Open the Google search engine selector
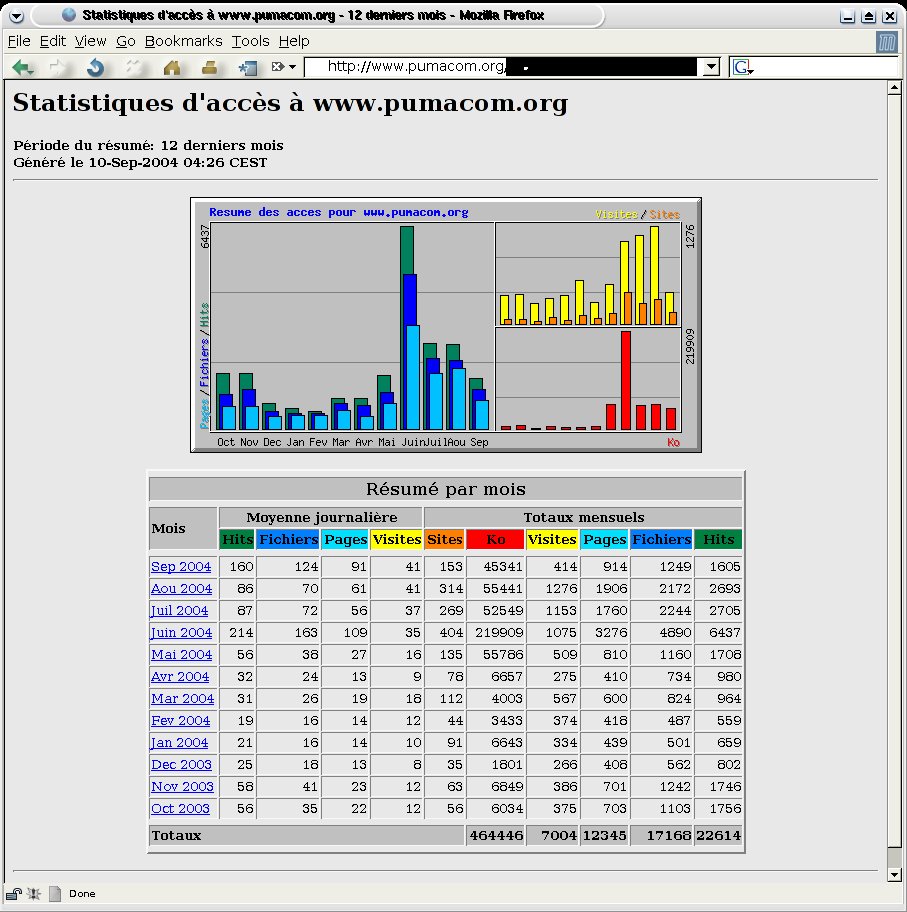Image resolution: width=907 pixels, height=912 pixels. tap(743, 67)
